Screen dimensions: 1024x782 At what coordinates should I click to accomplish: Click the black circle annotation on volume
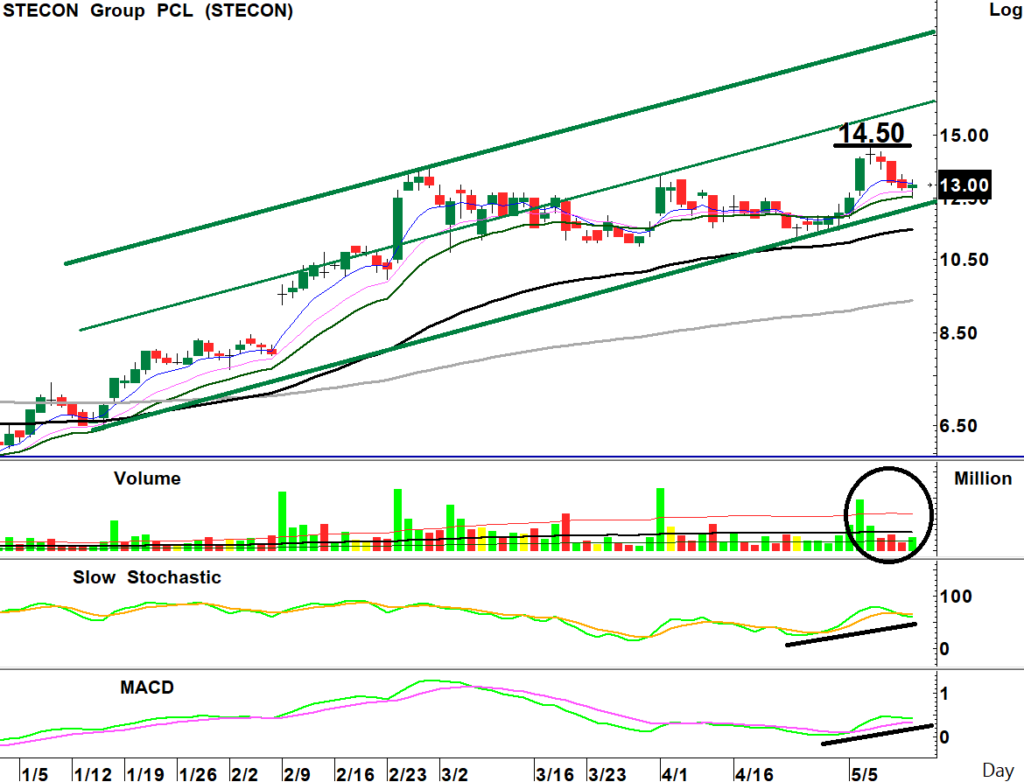pos(888,513)
